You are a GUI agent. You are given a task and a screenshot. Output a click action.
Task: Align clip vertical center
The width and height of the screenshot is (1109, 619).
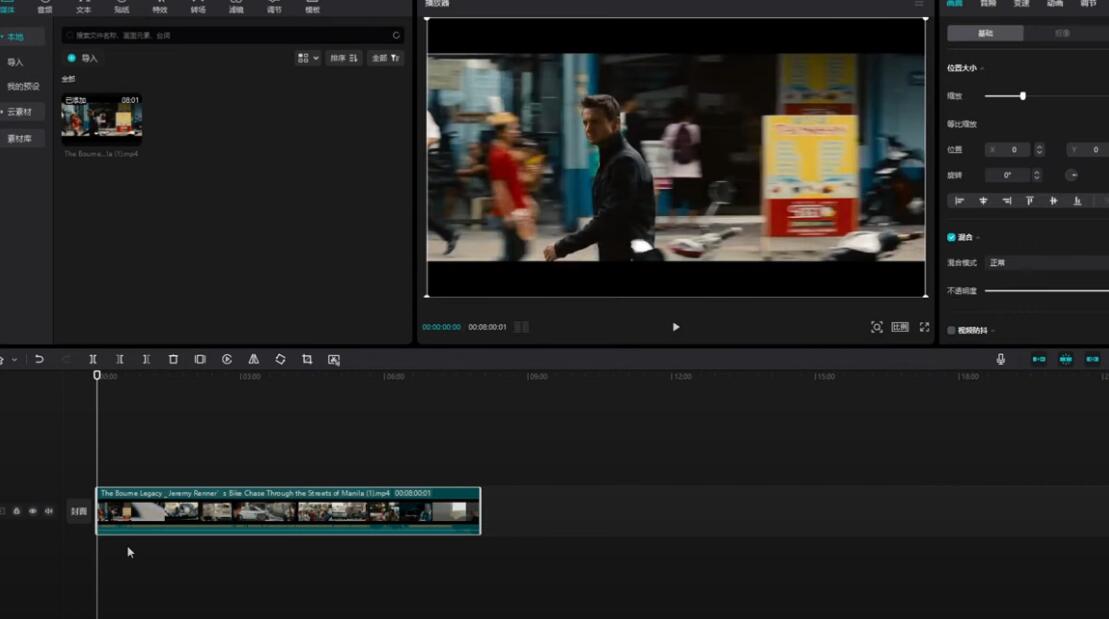click(x=1054, y=201)
